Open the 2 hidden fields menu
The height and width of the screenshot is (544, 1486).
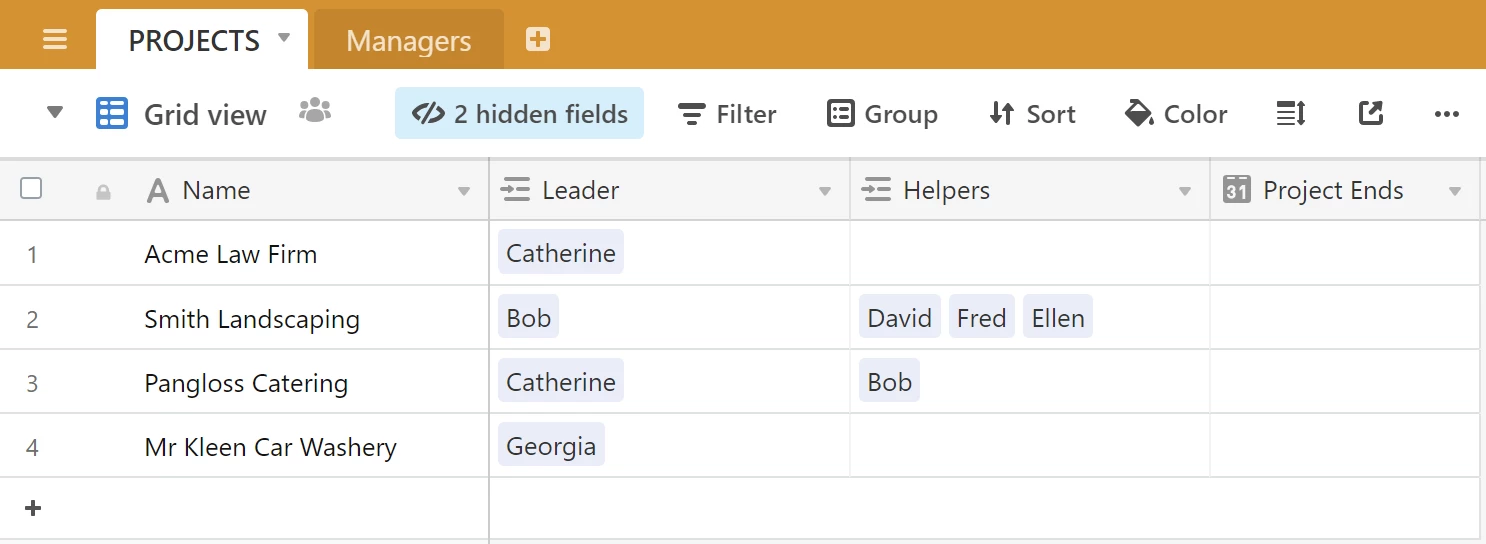[x=519, y=114]
